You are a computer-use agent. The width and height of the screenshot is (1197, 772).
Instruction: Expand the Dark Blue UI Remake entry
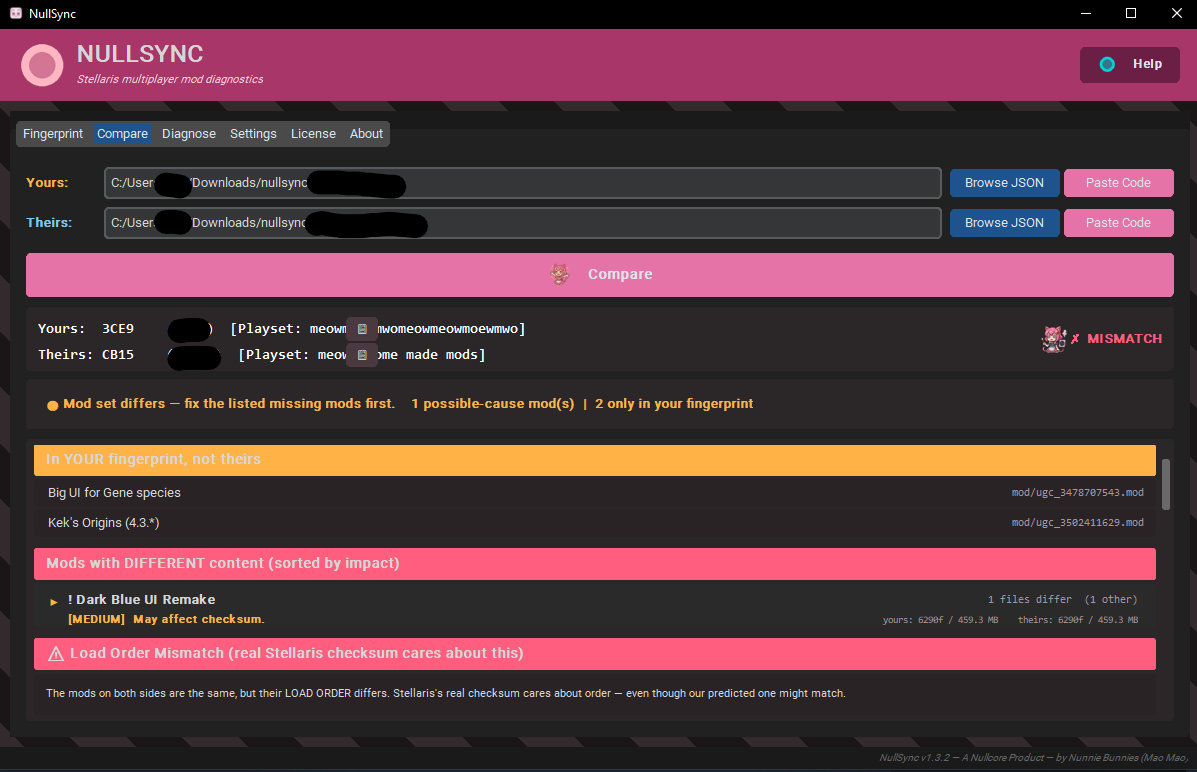click(x=53, y=602)
